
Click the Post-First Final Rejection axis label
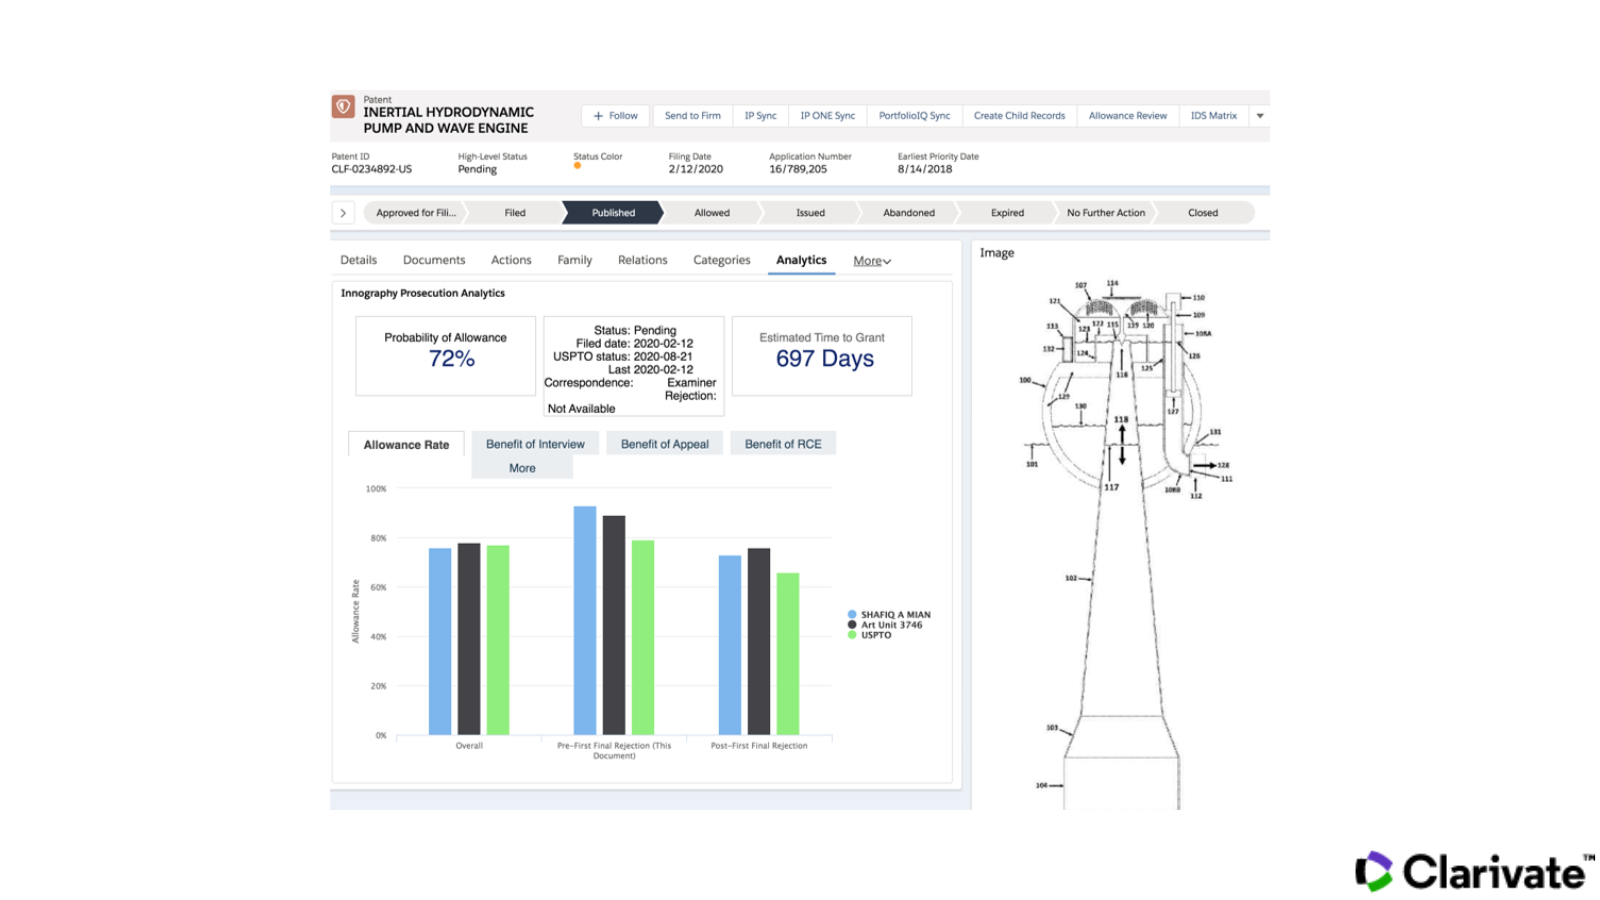759,746
